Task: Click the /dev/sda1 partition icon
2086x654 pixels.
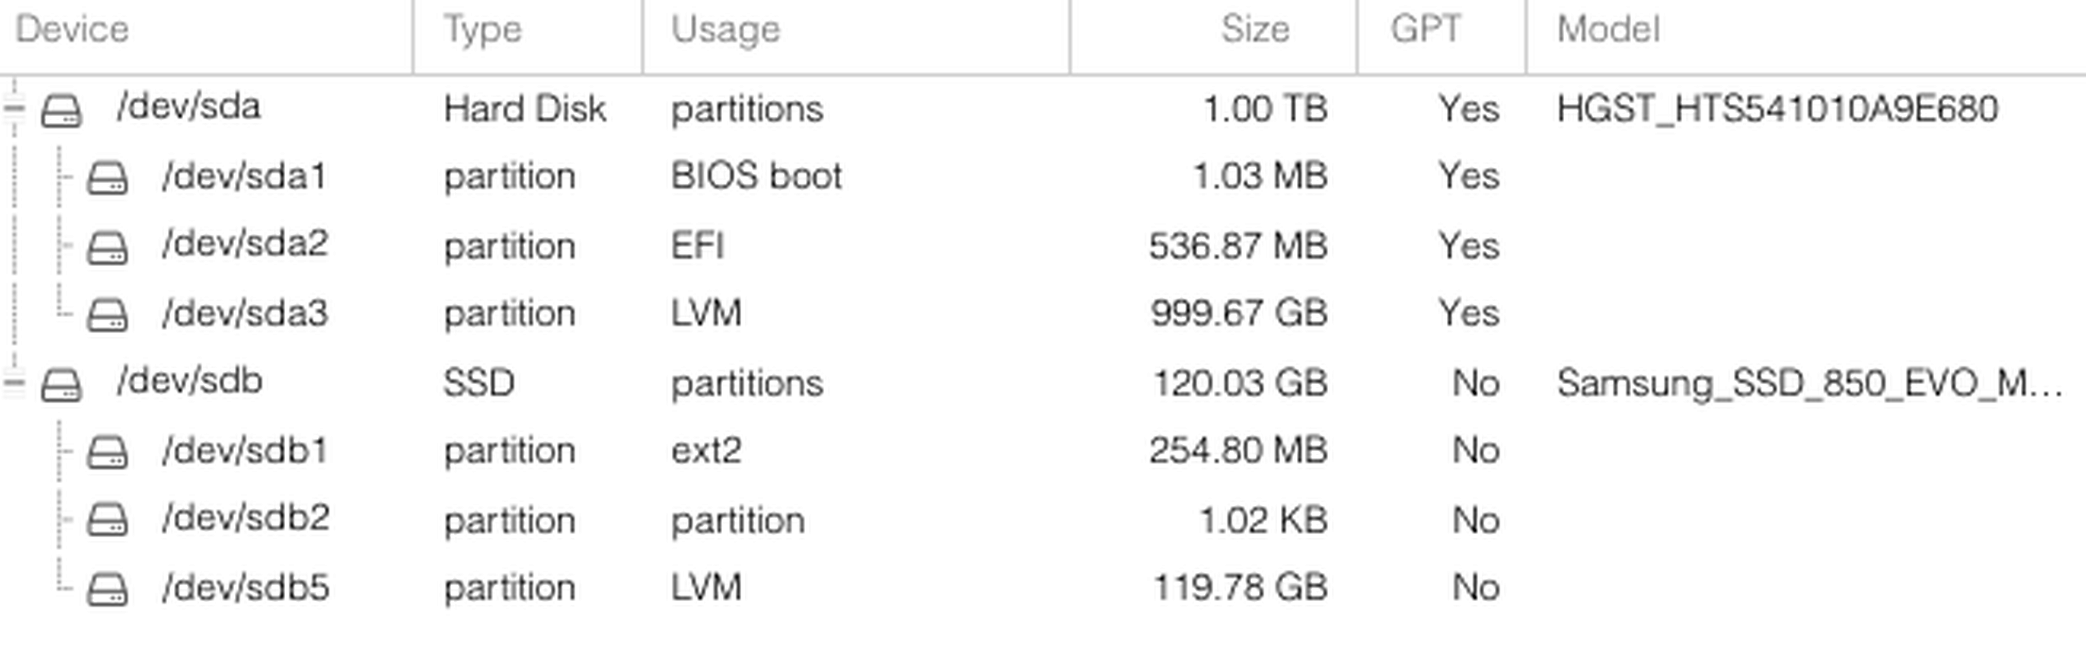Action: 107,179
